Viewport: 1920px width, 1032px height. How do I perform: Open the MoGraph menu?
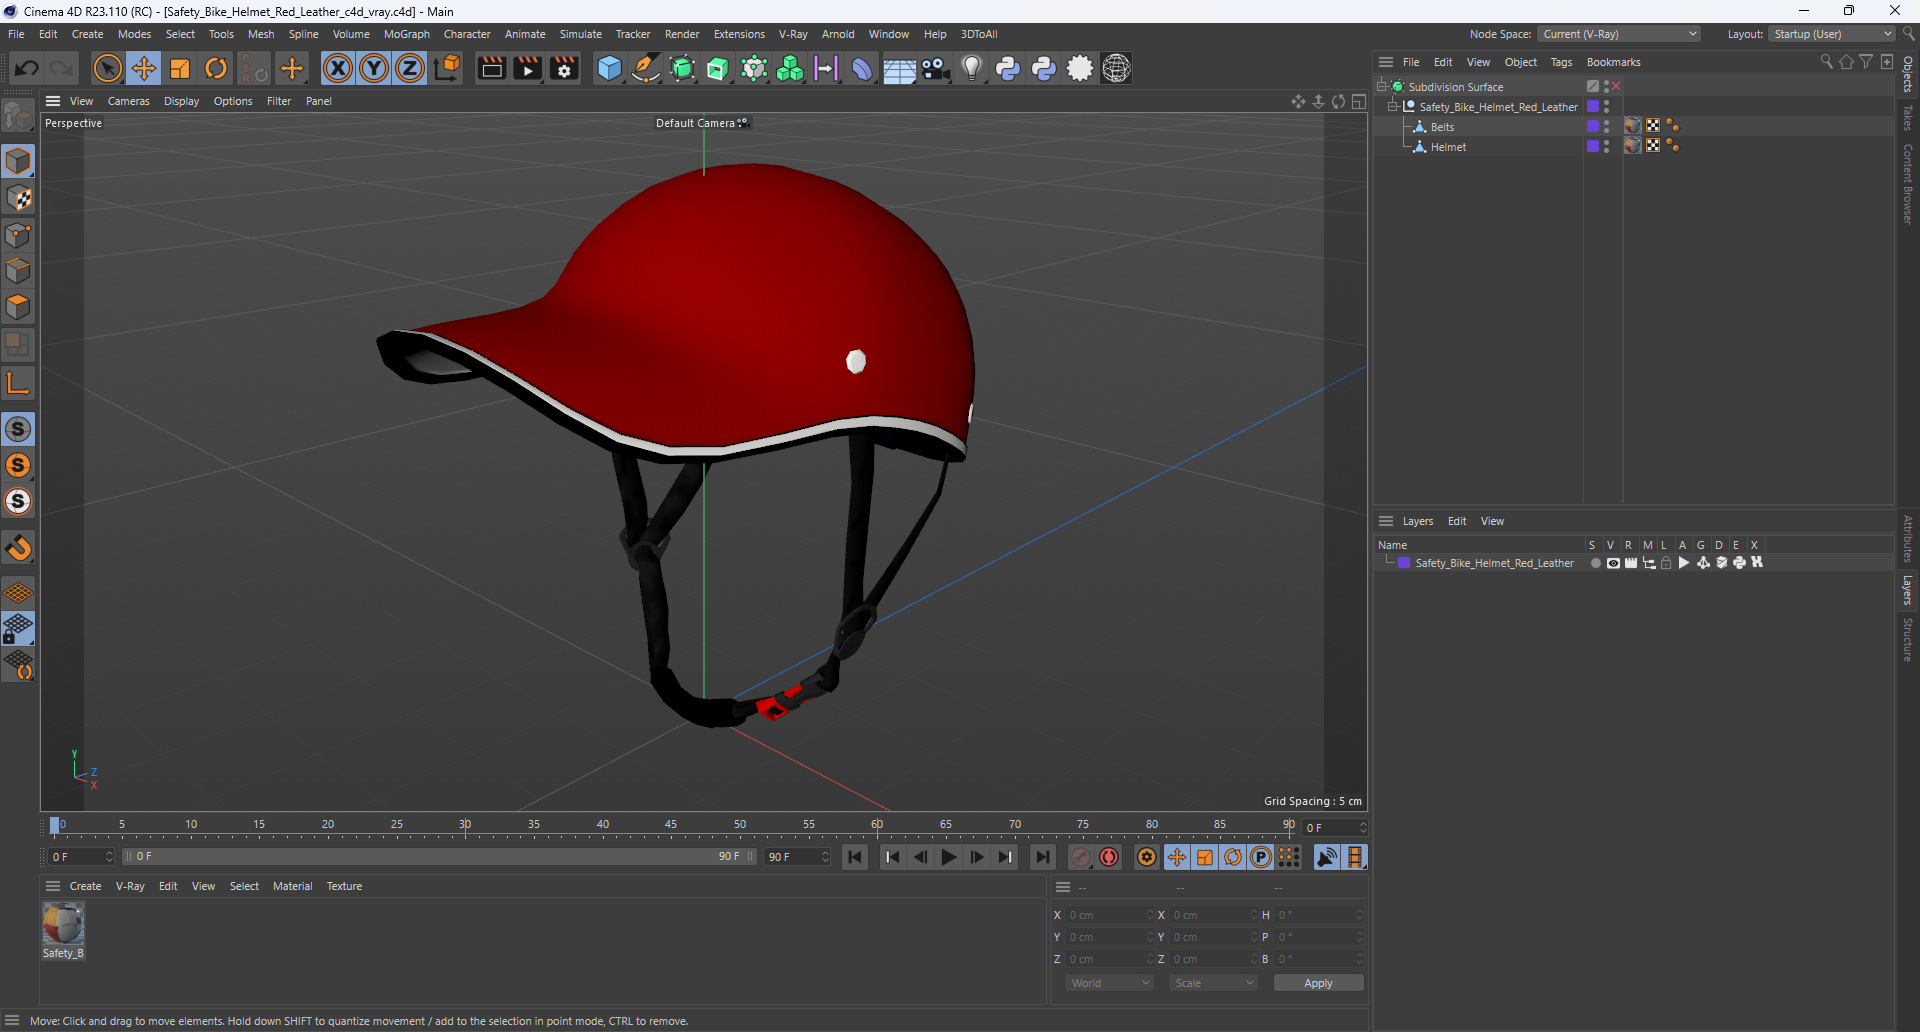pyautogui.click(x=407, y=34)
